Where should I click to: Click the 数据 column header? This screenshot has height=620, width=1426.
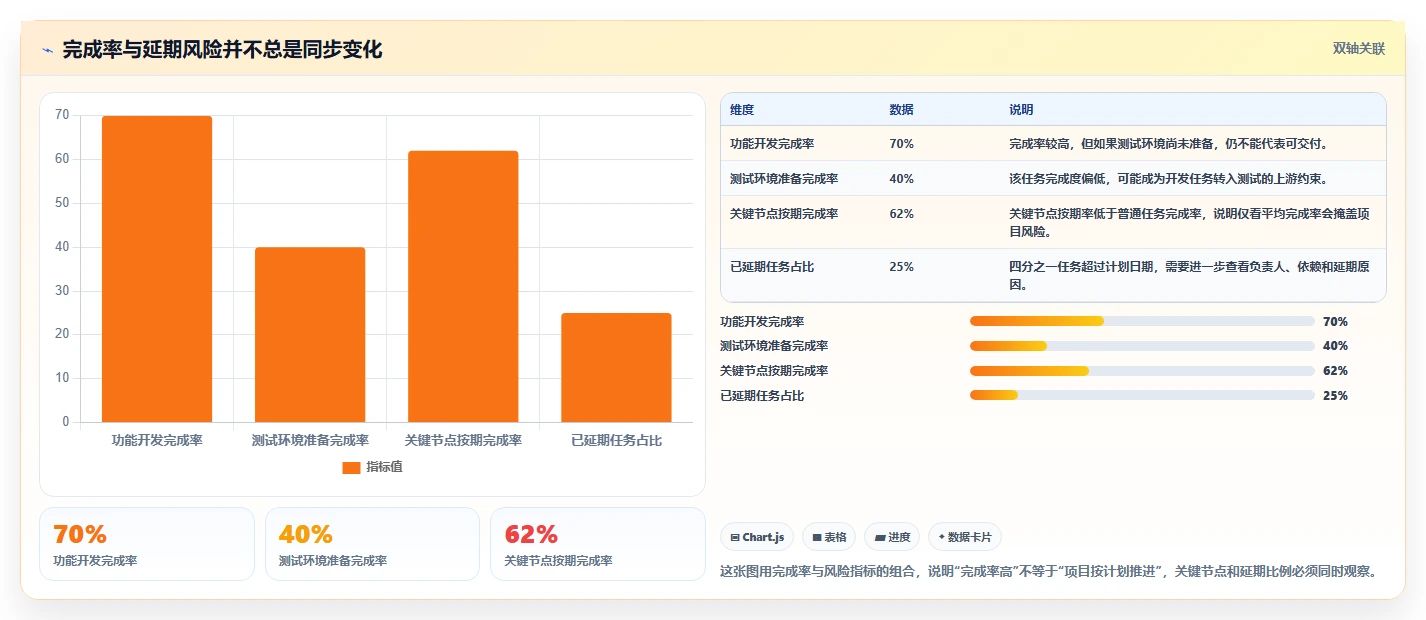pyautogui.click(x=901, y=110)
